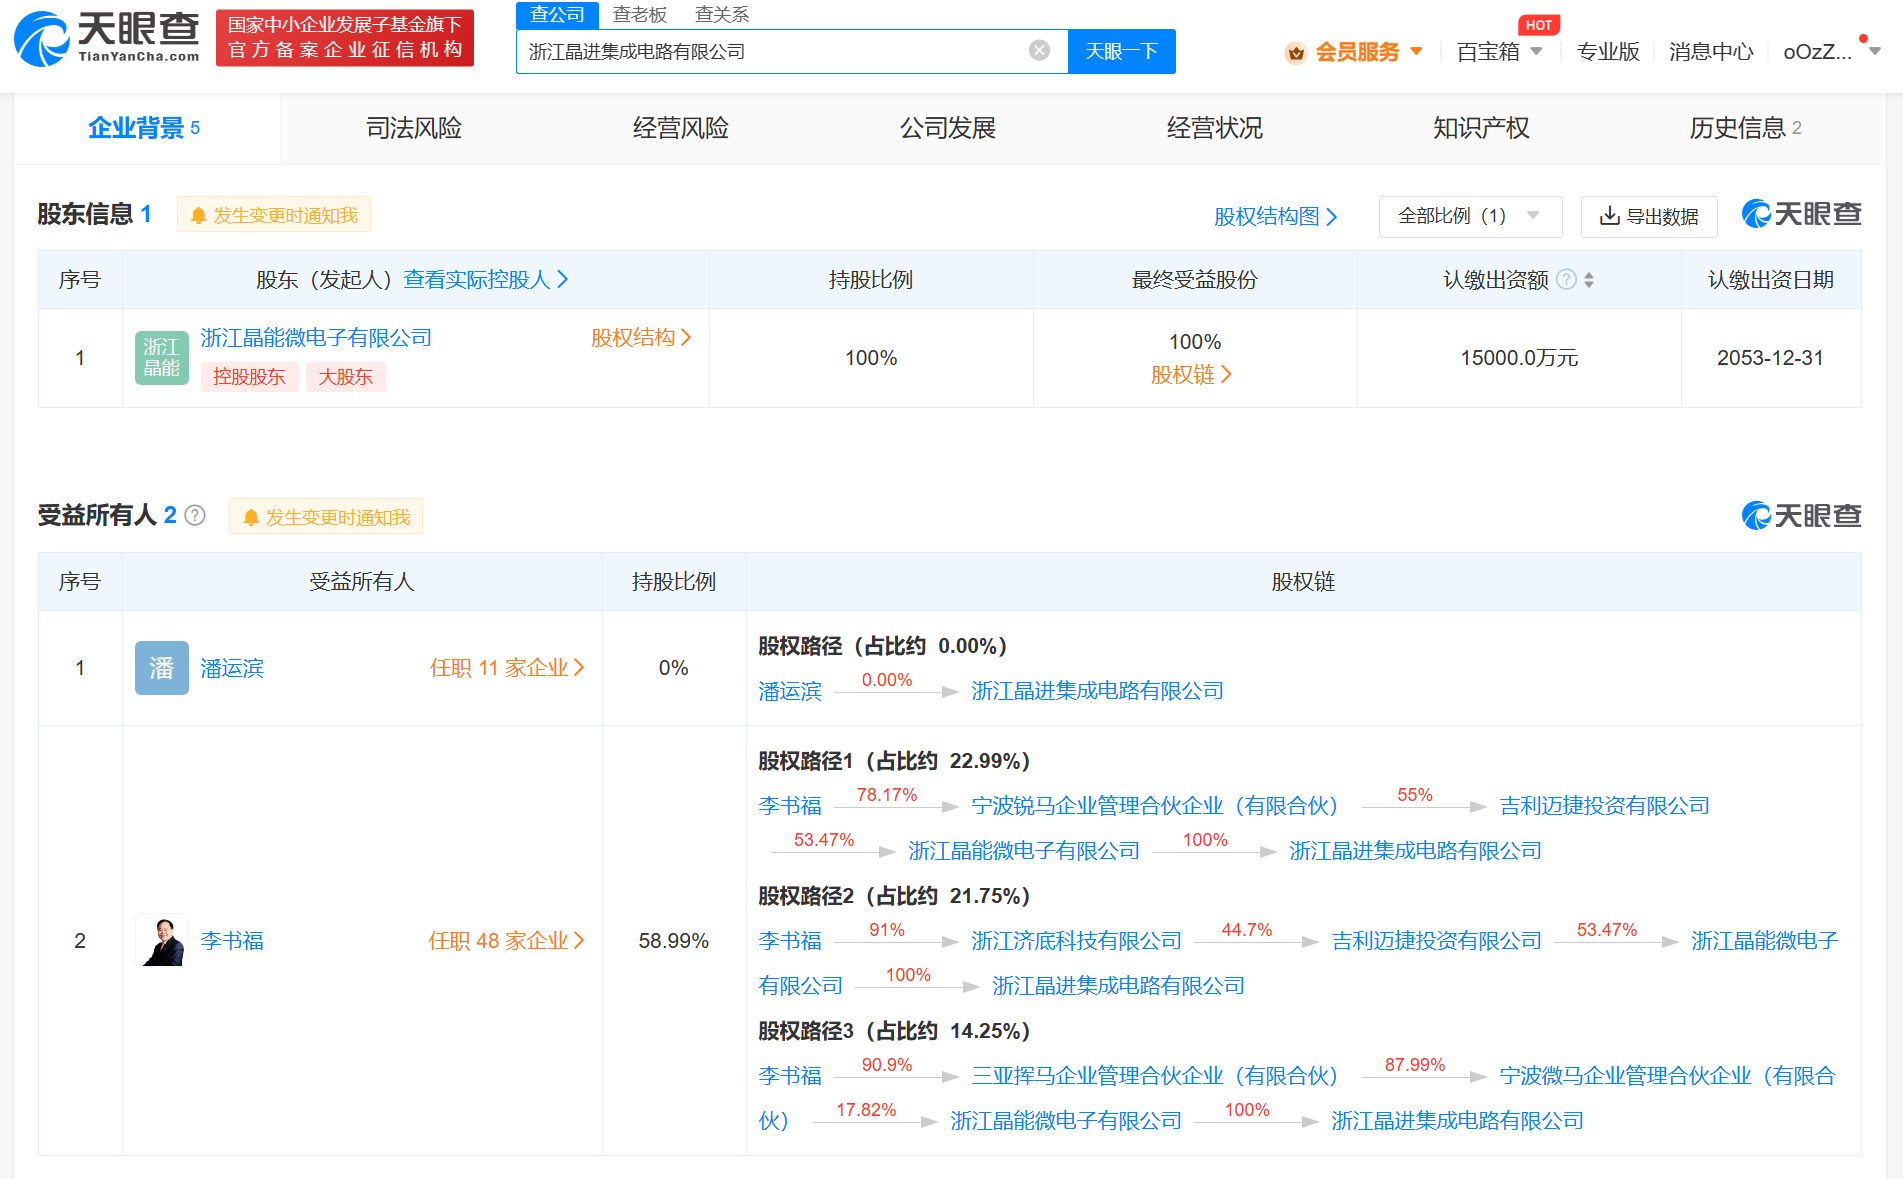Select the 查老板 search tab
The width and height of the screenshot is (1903, 1179).
[x=640, y=15]
